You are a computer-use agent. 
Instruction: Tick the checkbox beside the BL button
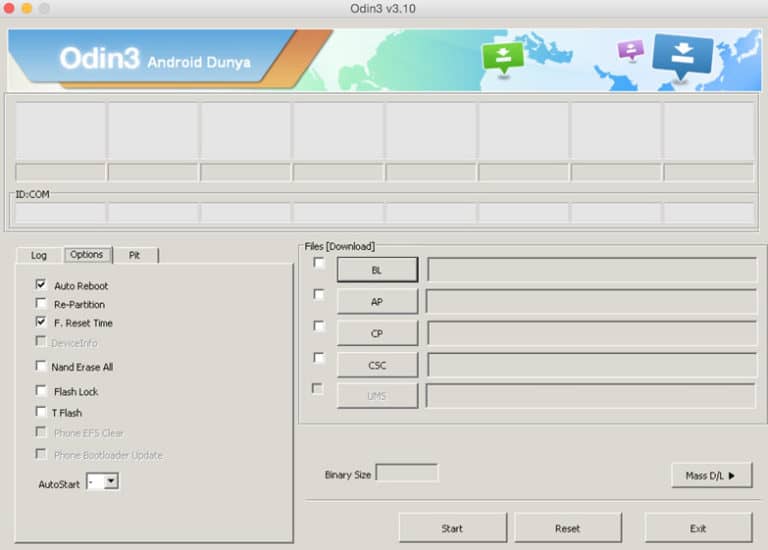[x=318, y=263]
